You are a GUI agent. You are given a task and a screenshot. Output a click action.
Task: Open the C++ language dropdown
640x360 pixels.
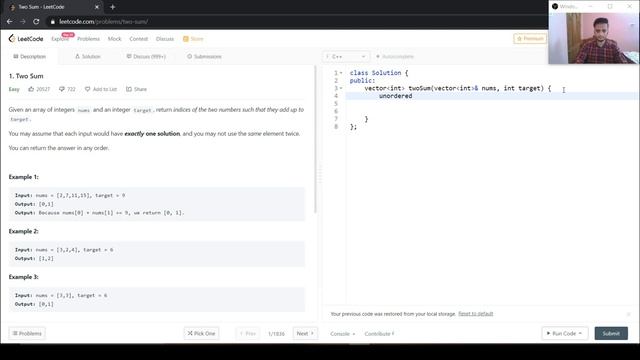(346, 56)
